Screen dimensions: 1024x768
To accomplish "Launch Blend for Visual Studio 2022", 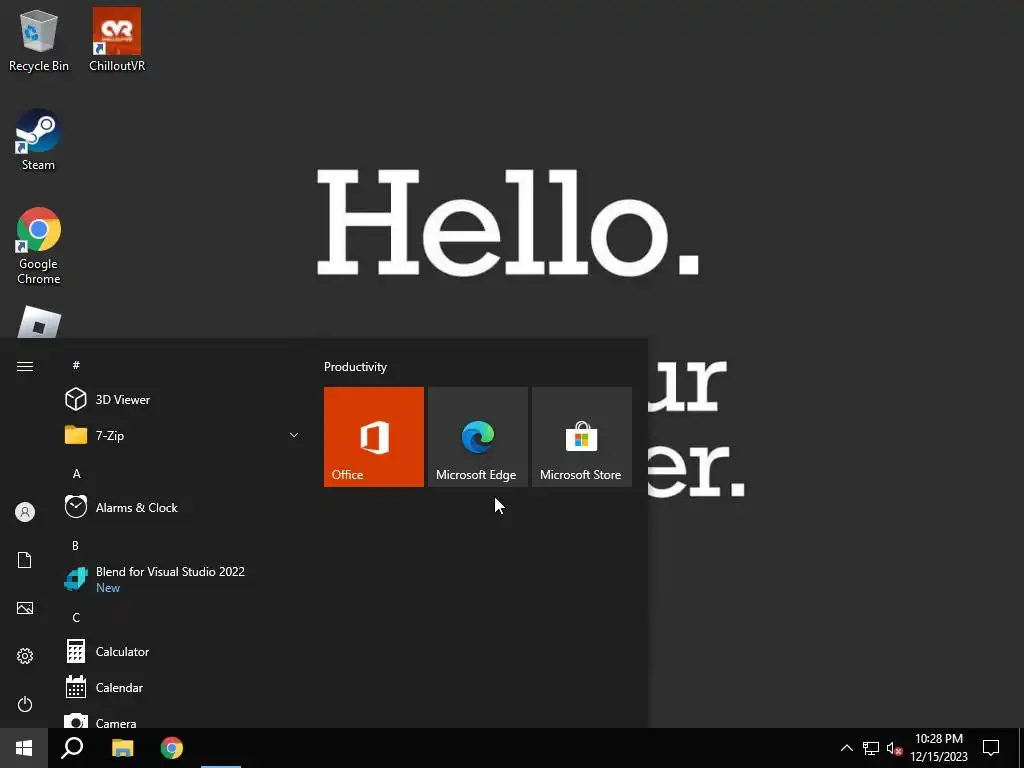I will 184,579.
